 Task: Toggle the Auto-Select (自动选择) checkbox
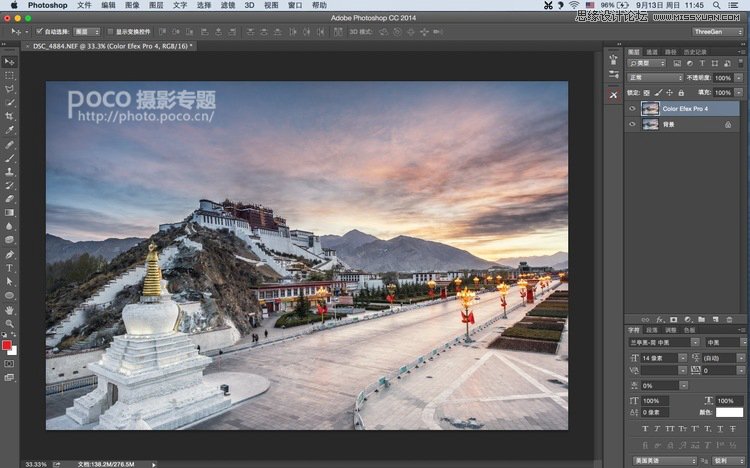40,32
